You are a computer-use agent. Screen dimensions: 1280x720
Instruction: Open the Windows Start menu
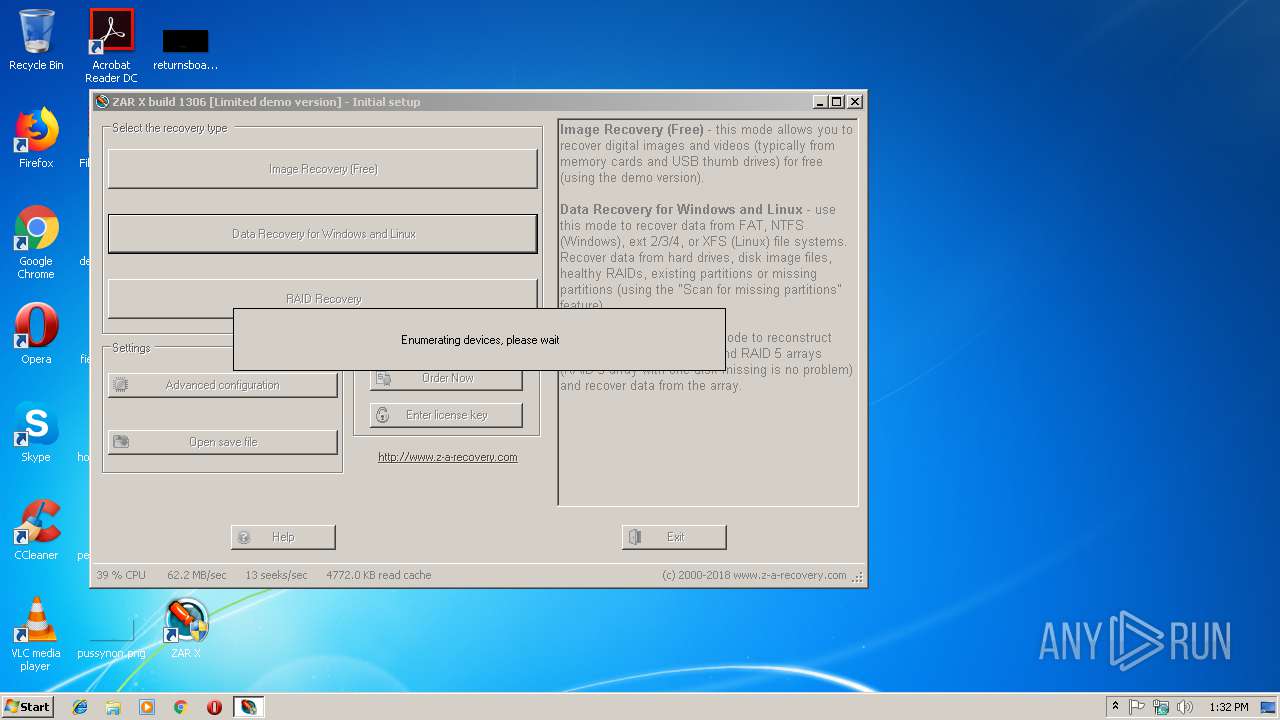(27, 707)
